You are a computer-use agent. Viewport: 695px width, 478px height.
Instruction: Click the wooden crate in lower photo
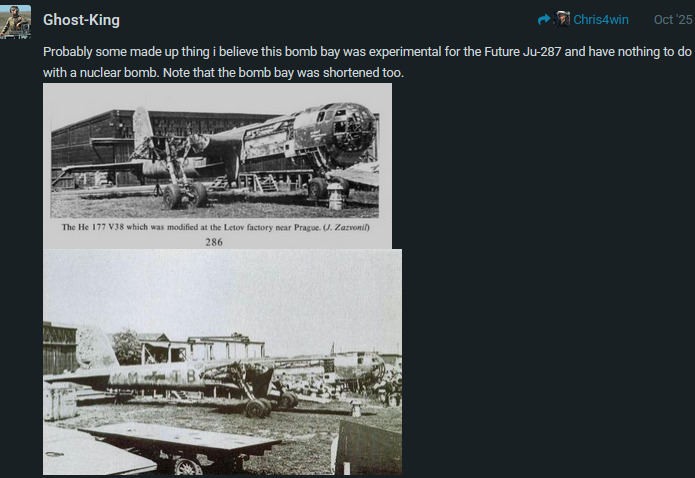point(60,401)
